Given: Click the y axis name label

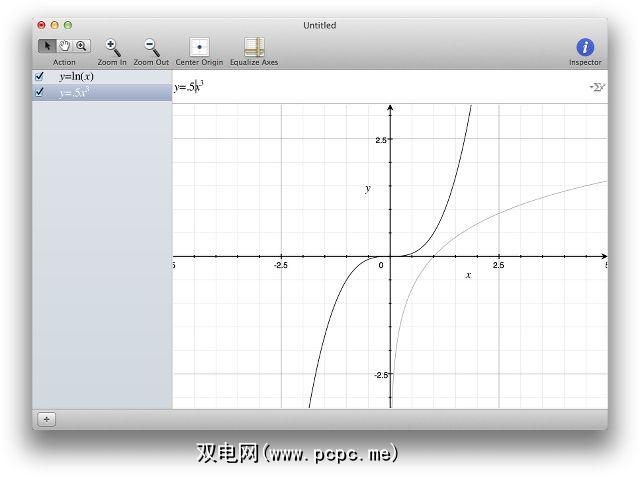Looking at the screenshot, I should click(x=368, y=189).
